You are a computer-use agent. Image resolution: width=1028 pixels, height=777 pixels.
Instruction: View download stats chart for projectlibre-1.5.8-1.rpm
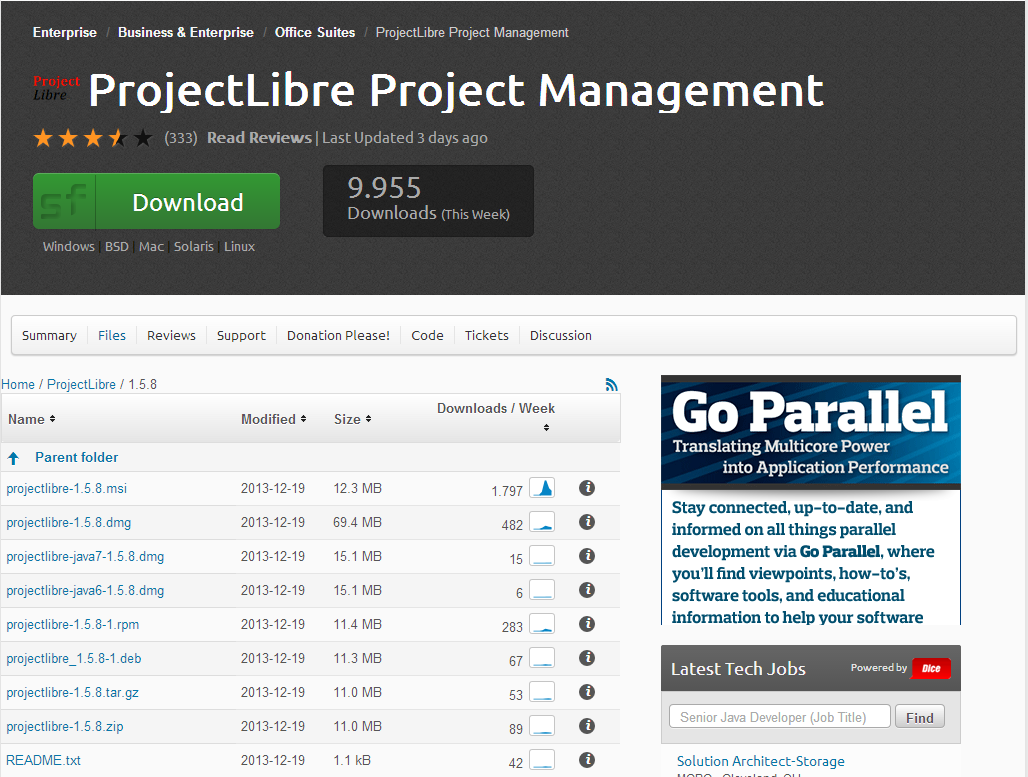click(542, 624)
